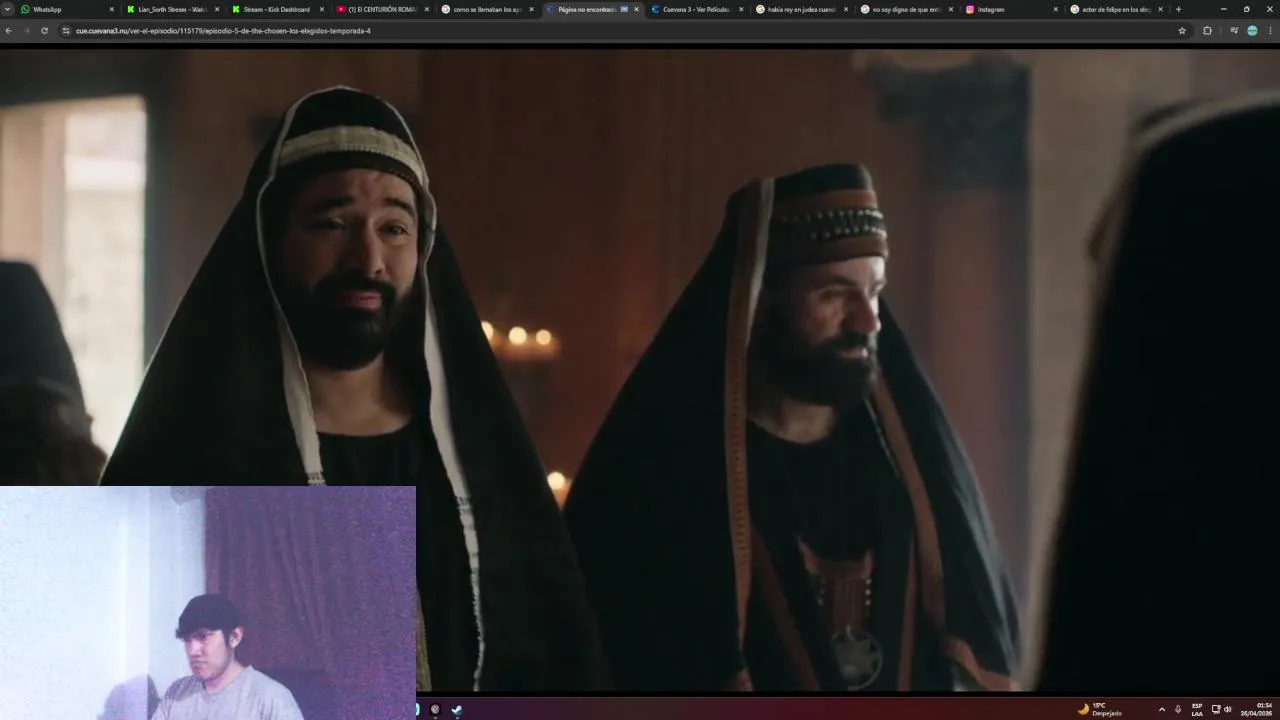Open the clock showing 01:54

click(x=1256, y=709)
